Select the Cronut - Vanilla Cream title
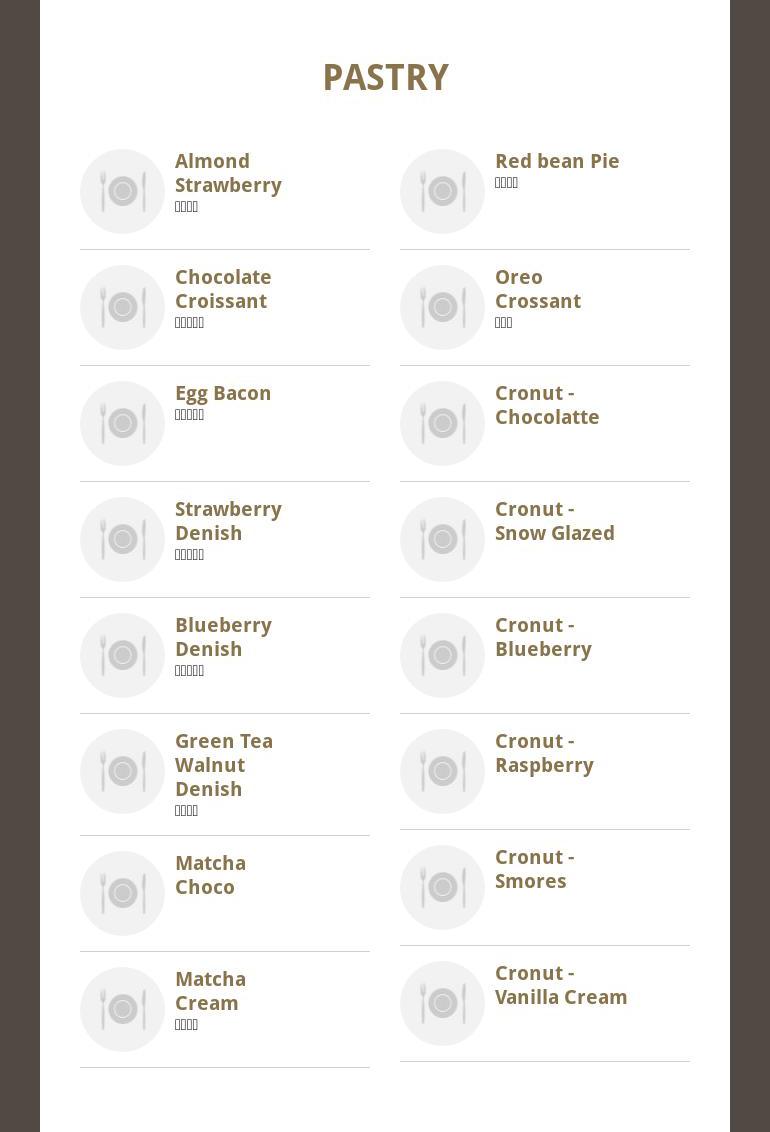This screenshot has height=1132, width=770. click(x=560, y=985)
